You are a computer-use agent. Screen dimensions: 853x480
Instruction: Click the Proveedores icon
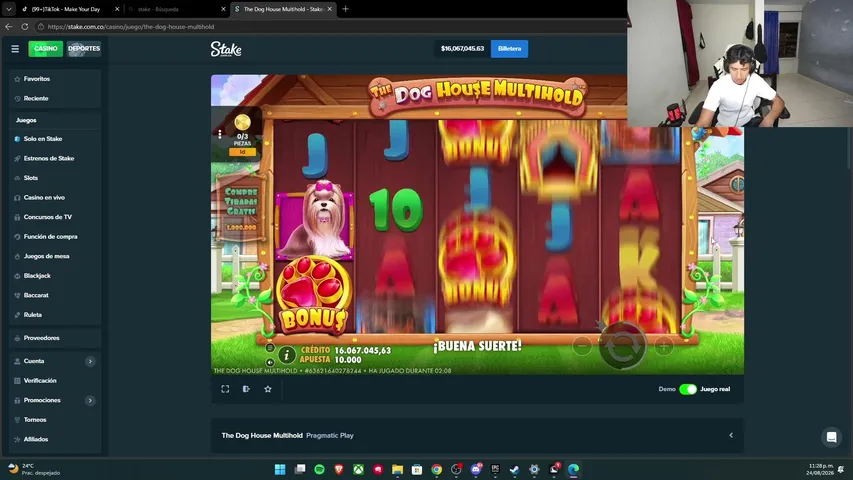pos(17,338)
